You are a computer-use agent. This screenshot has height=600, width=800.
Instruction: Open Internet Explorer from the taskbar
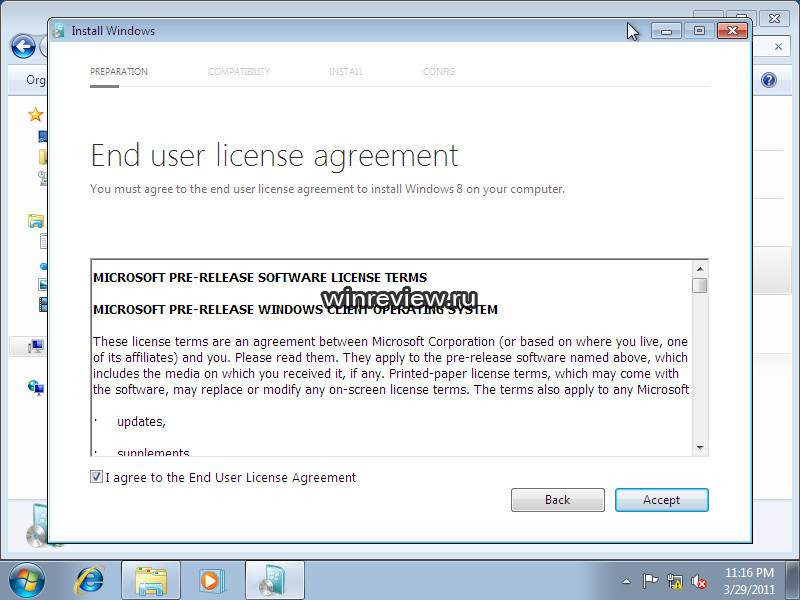[x=91, y=579]
